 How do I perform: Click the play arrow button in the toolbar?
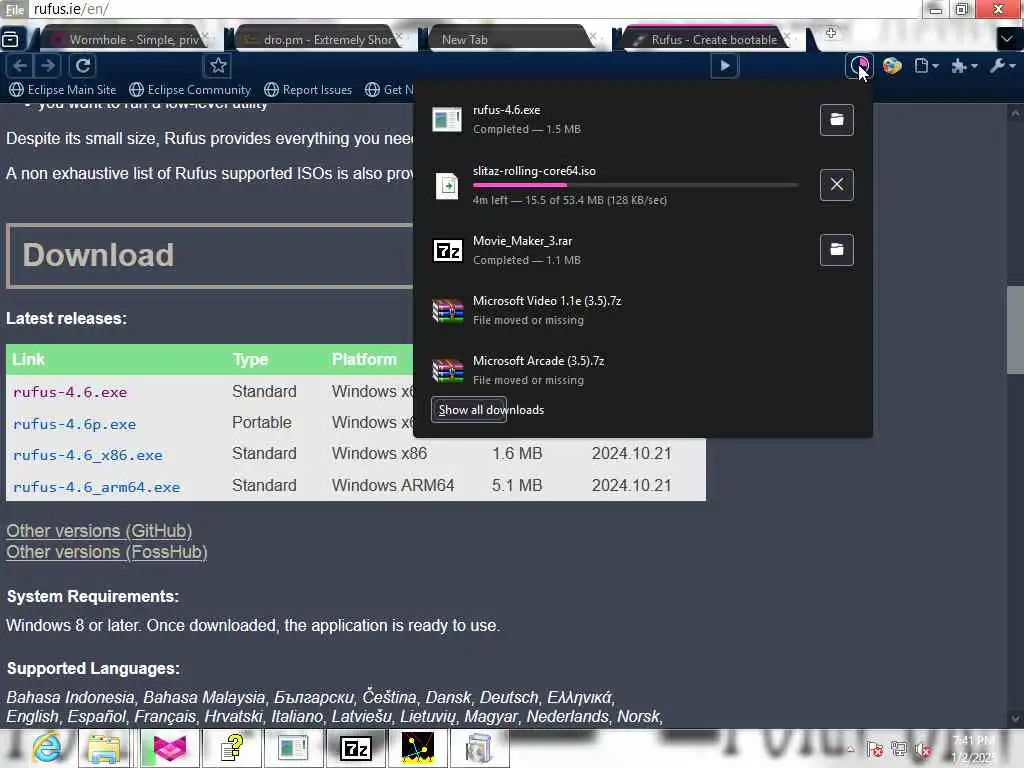point(725,66)
